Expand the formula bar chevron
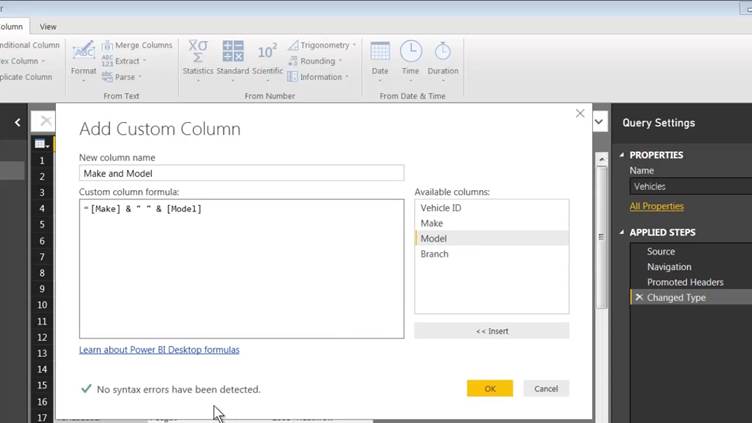 click(x=599, y=122)
